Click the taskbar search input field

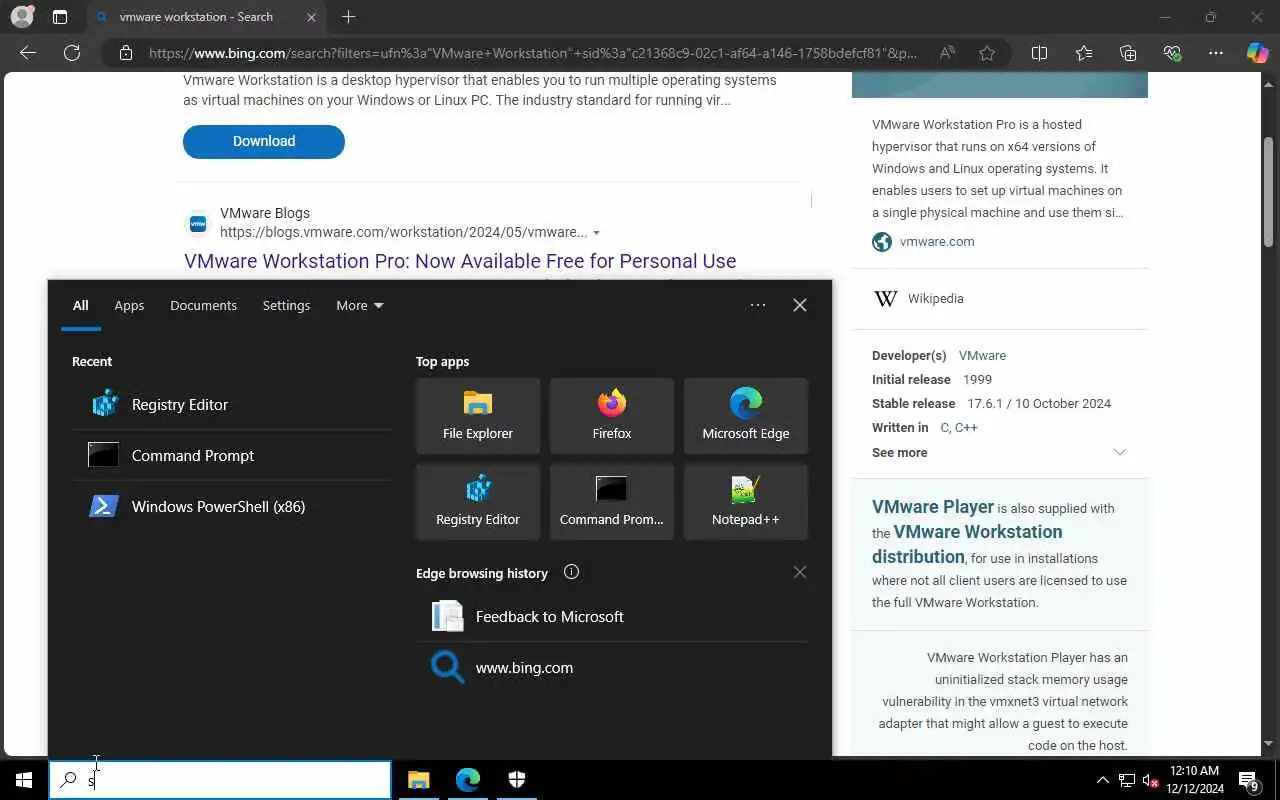click(220, 780)
